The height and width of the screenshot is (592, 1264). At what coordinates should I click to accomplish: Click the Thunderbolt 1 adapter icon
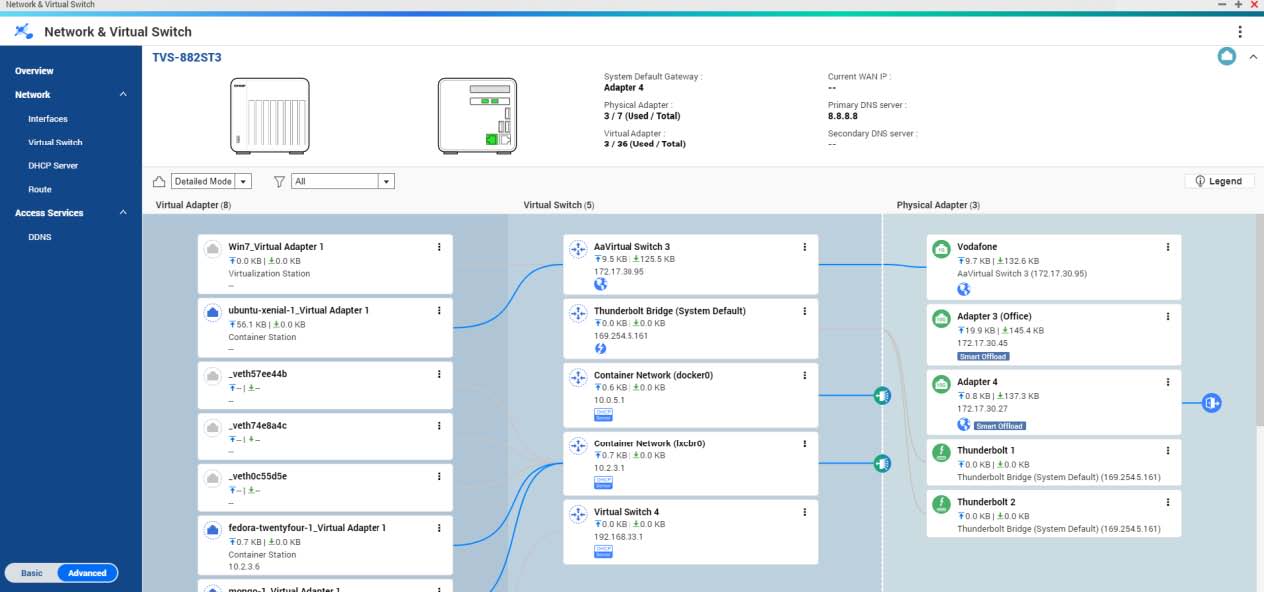(x=941, y=452)
